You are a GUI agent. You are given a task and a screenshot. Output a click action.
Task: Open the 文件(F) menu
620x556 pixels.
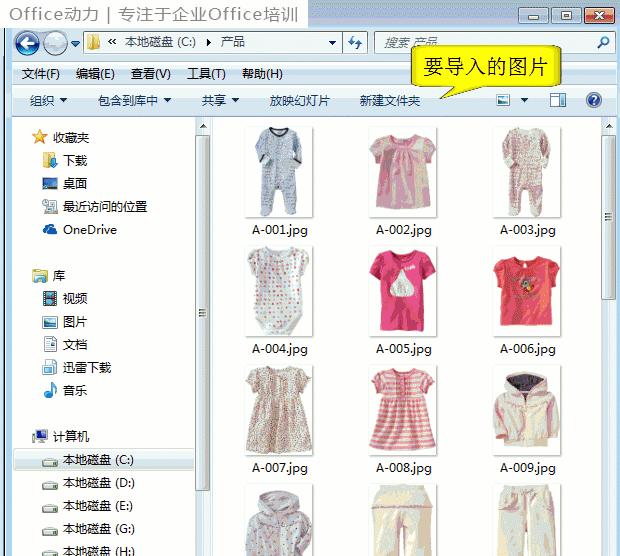tap(40, 74)
